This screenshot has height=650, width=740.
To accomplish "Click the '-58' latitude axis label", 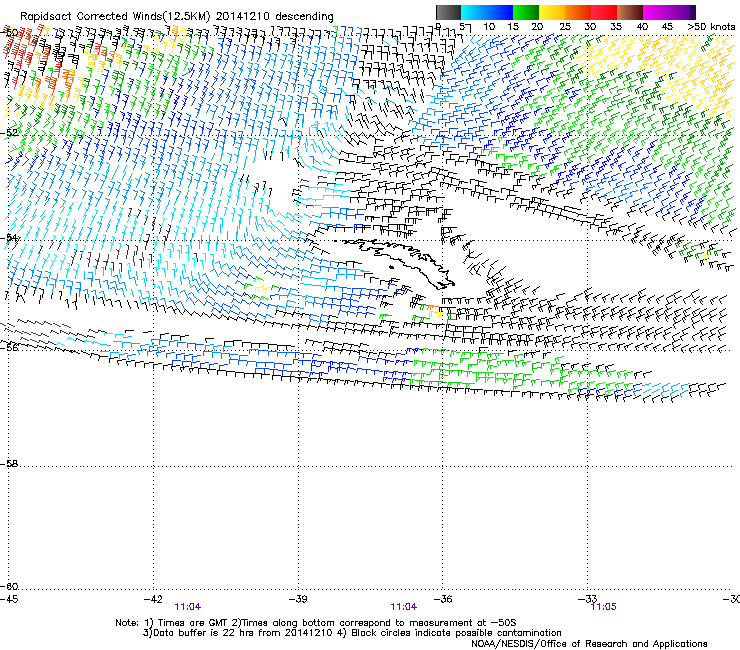I will click(9, 464).
